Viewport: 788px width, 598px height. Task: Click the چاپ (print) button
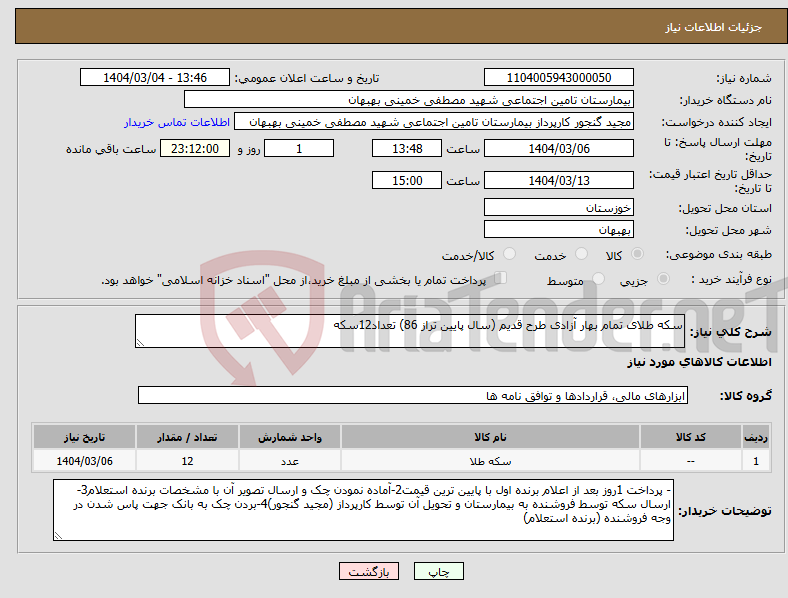[438, 571]
